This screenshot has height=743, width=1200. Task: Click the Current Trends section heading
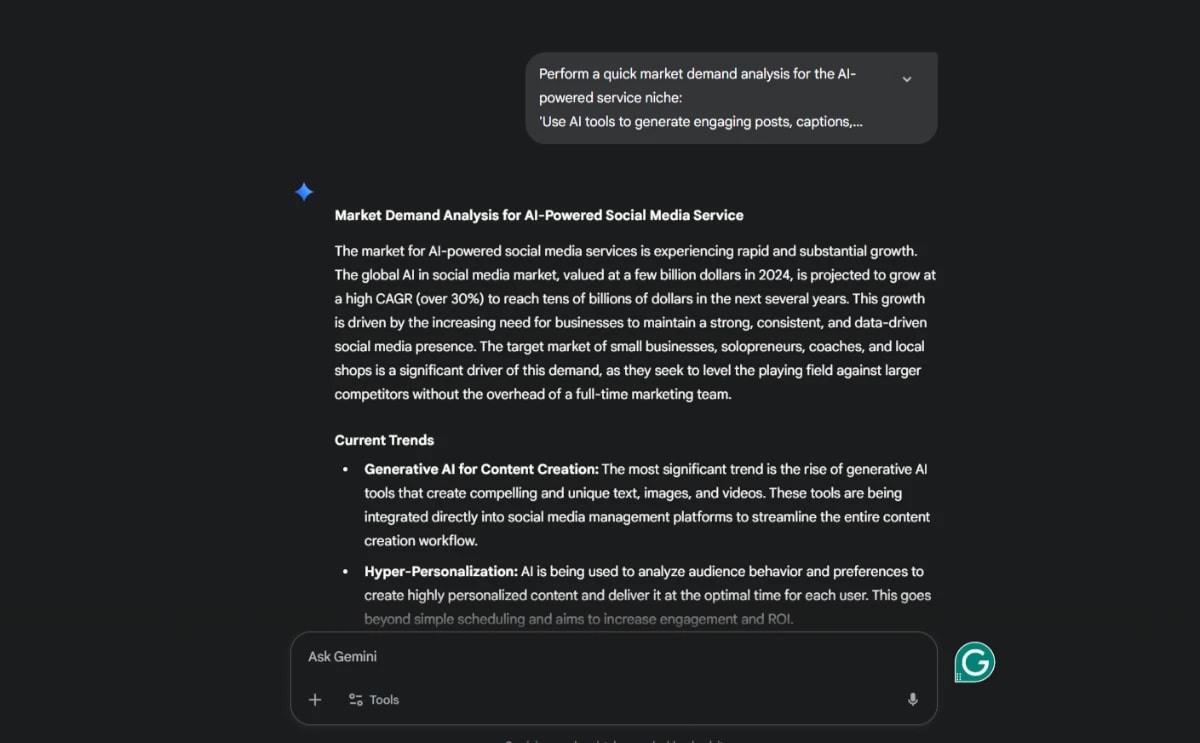(384, 440)
